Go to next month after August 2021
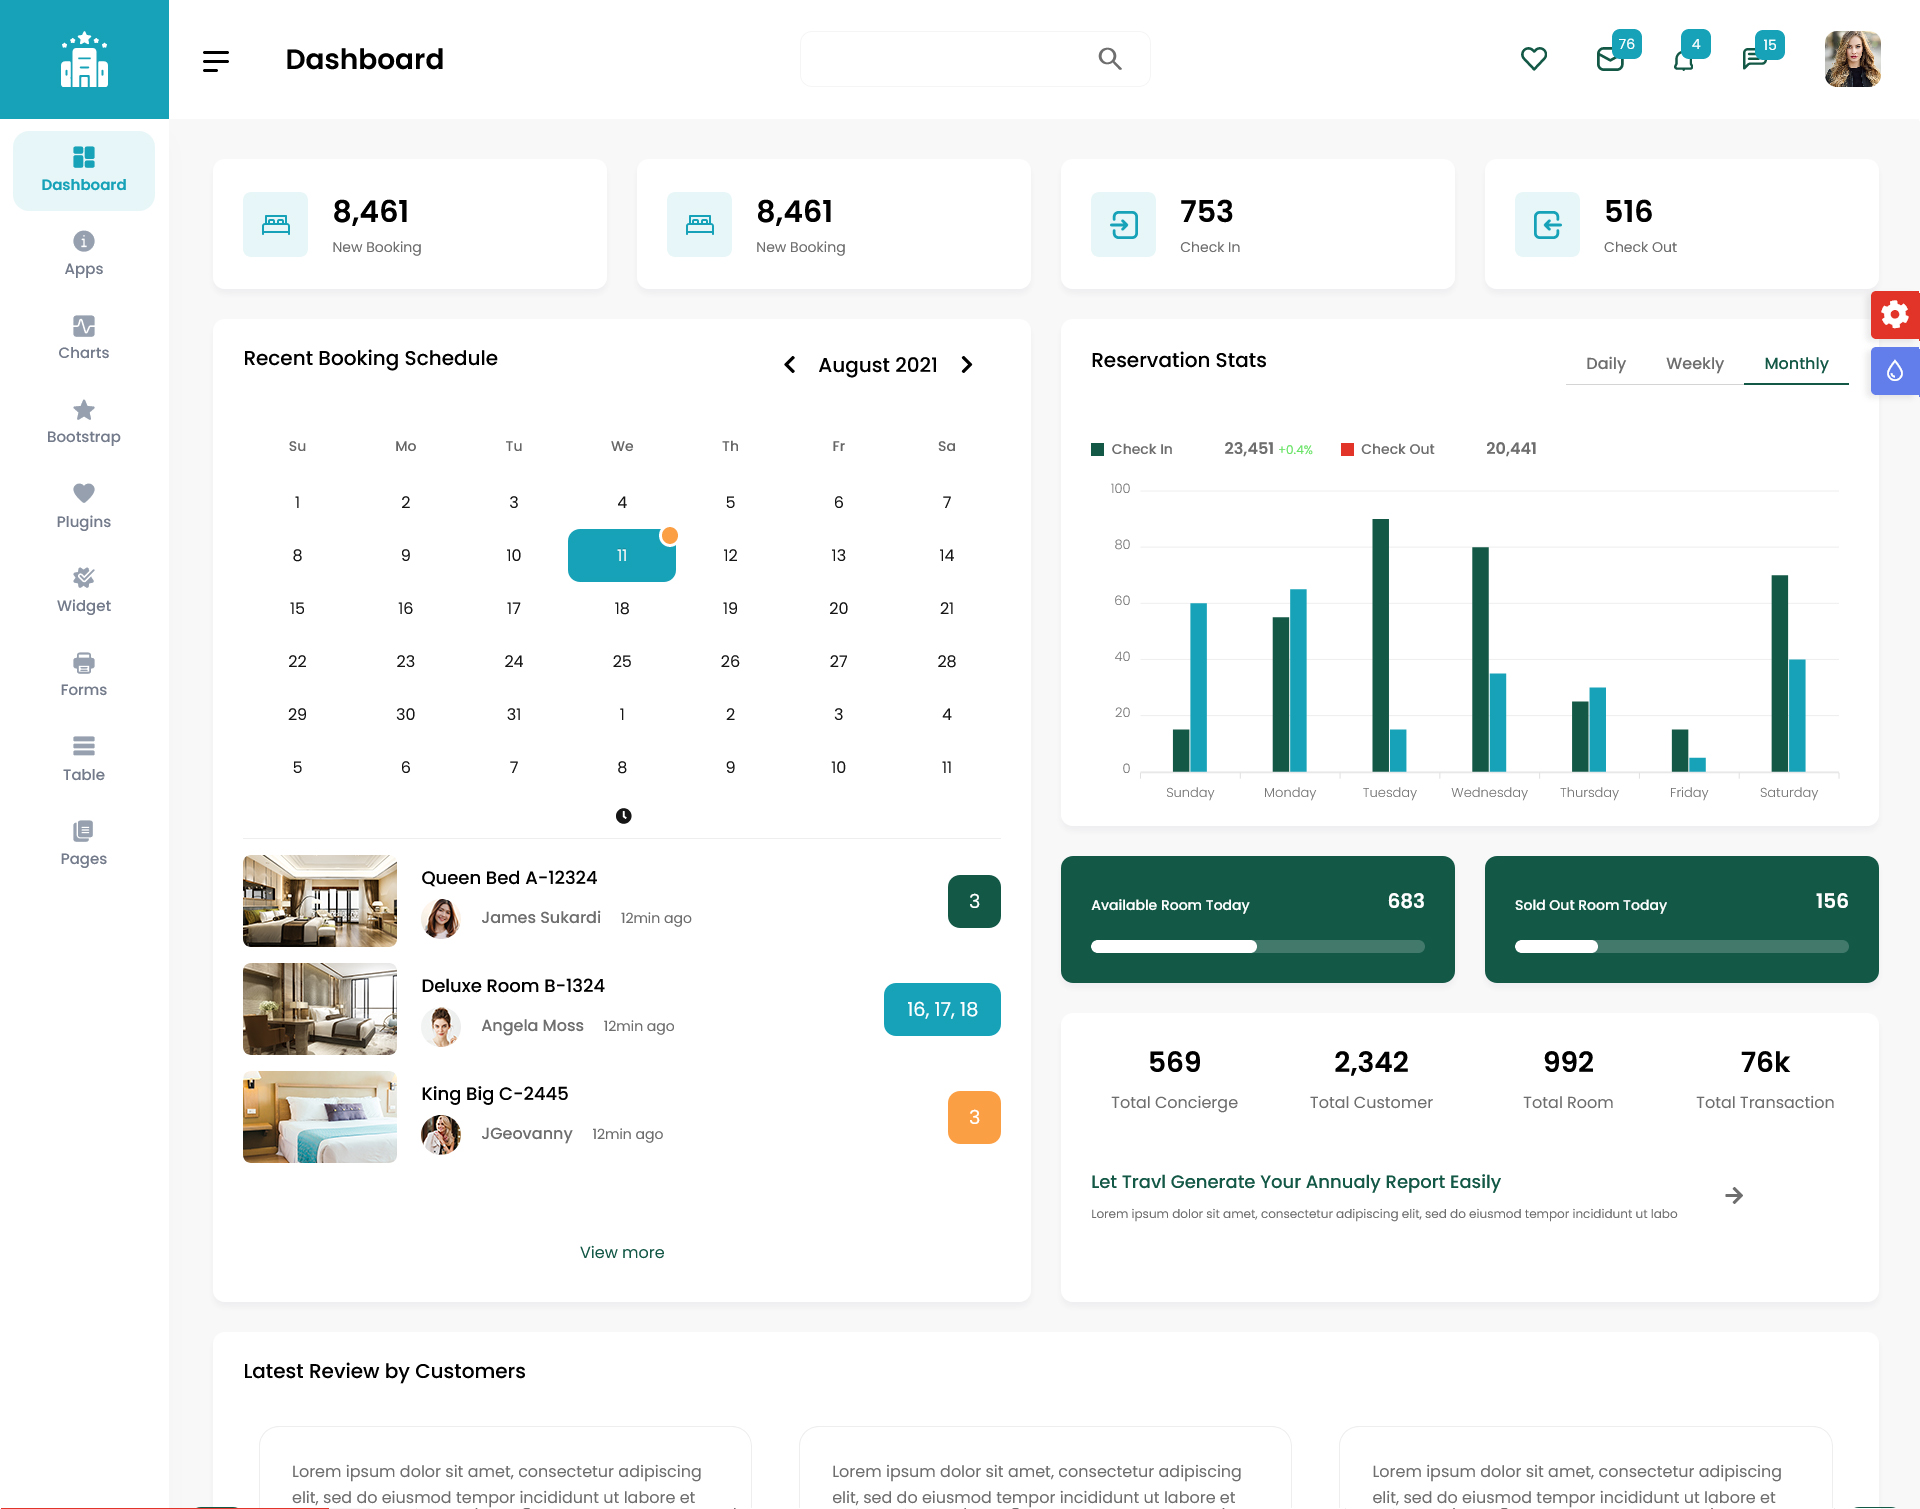 pyautogui.click(x=967, y=365)
